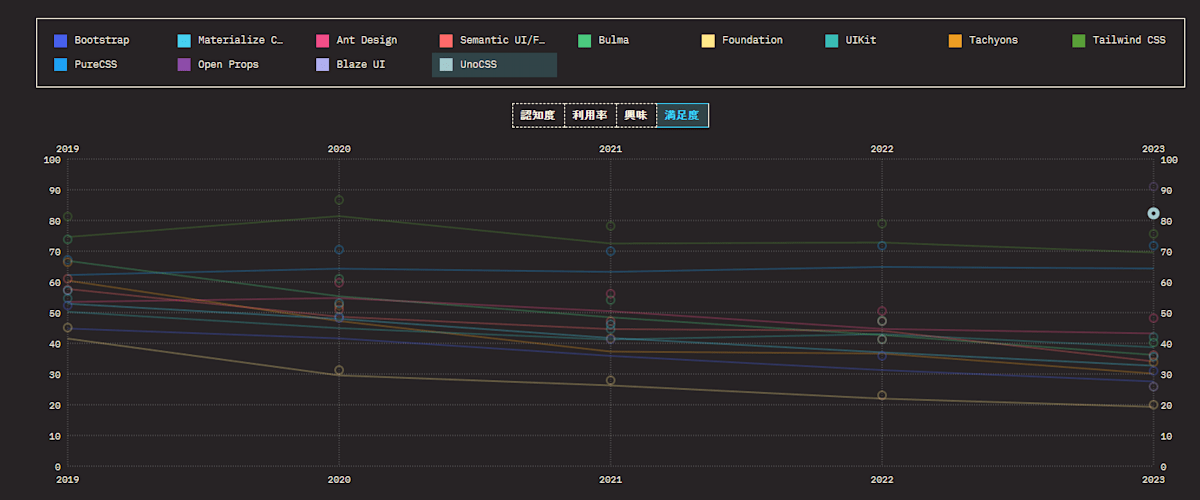1200x500 pixels.
Task: Highlight the Foundation legend label
Action: tap(753, 41)
